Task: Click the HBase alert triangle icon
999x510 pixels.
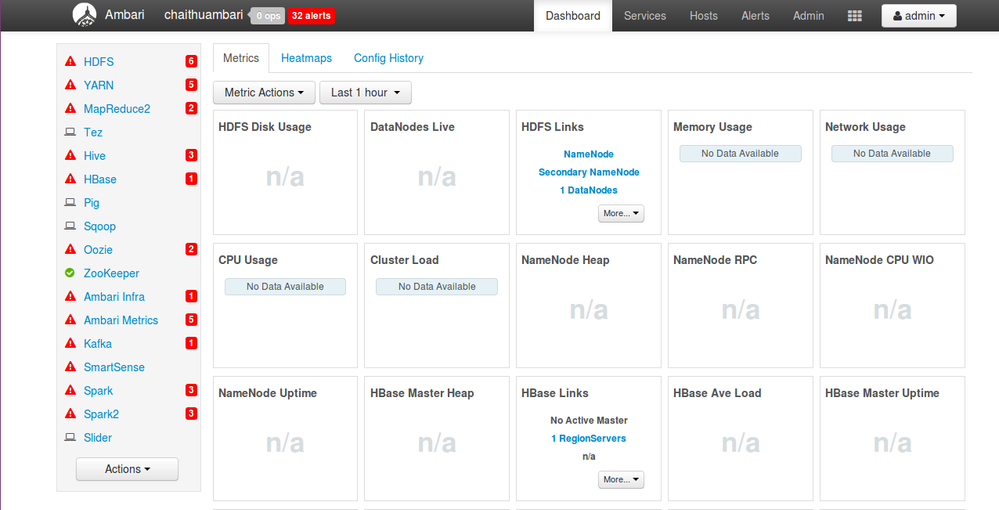Action: point(71,179)
